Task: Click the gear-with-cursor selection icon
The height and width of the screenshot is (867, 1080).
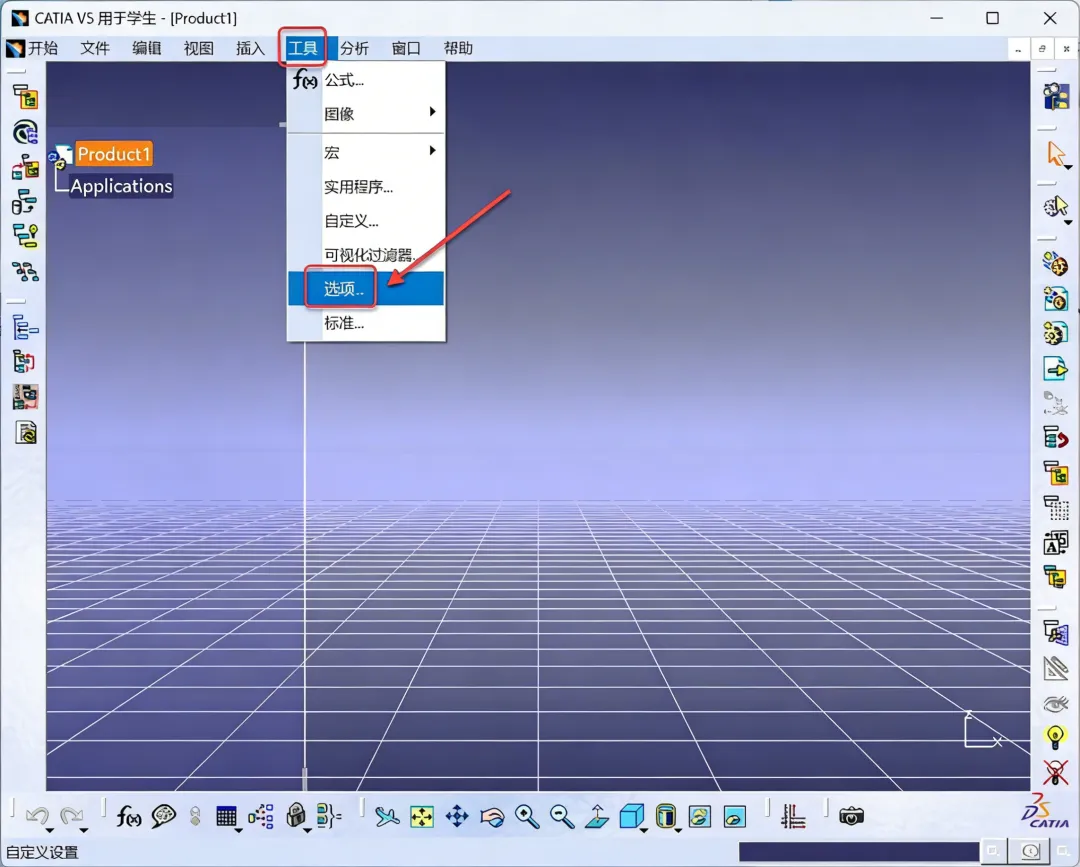Action: pyautogui.click(x=1055, y=206)
